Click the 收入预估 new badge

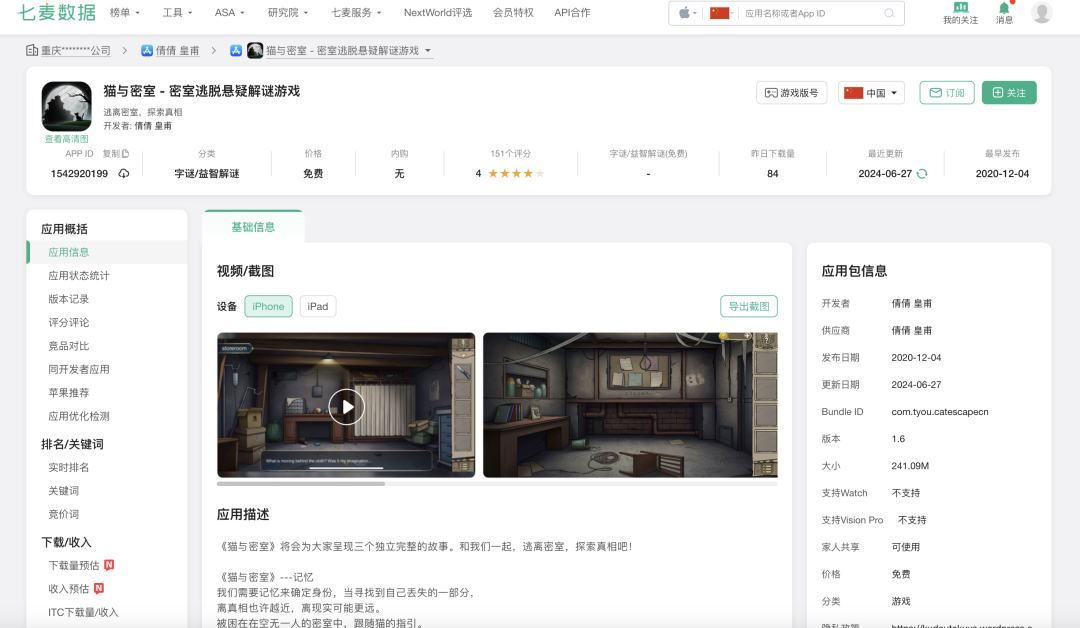[98, 588]
